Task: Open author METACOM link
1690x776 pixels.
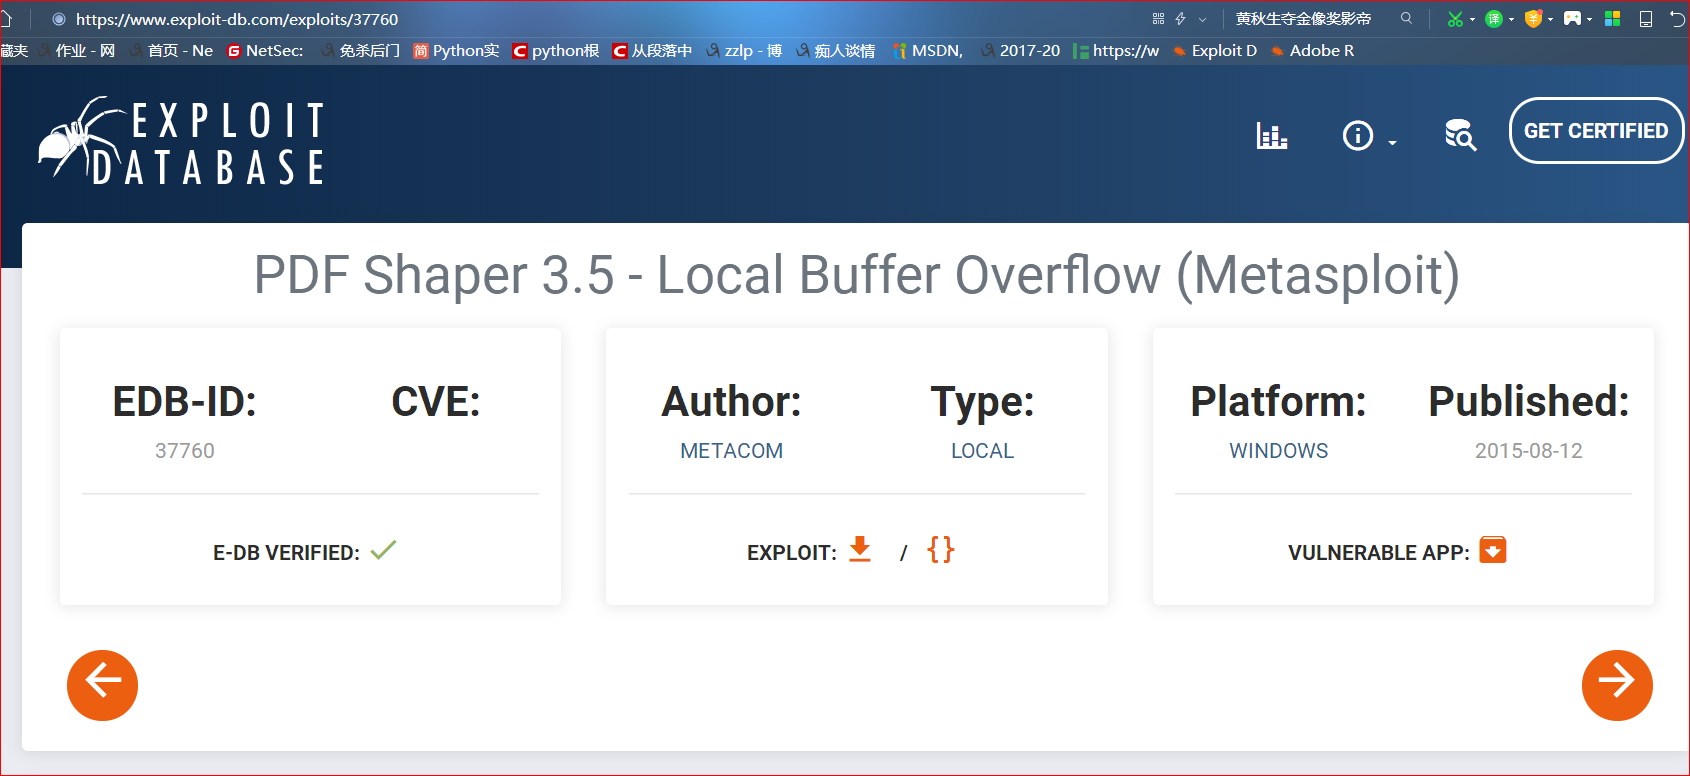Action: [x=731, y=451]
